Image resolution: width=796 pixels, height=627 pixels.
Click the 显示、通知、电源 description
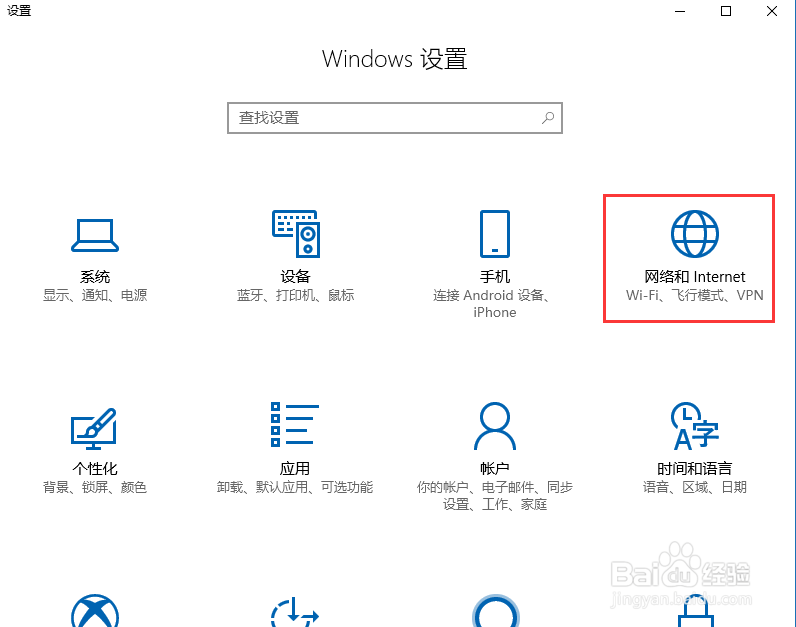(95, 295)
